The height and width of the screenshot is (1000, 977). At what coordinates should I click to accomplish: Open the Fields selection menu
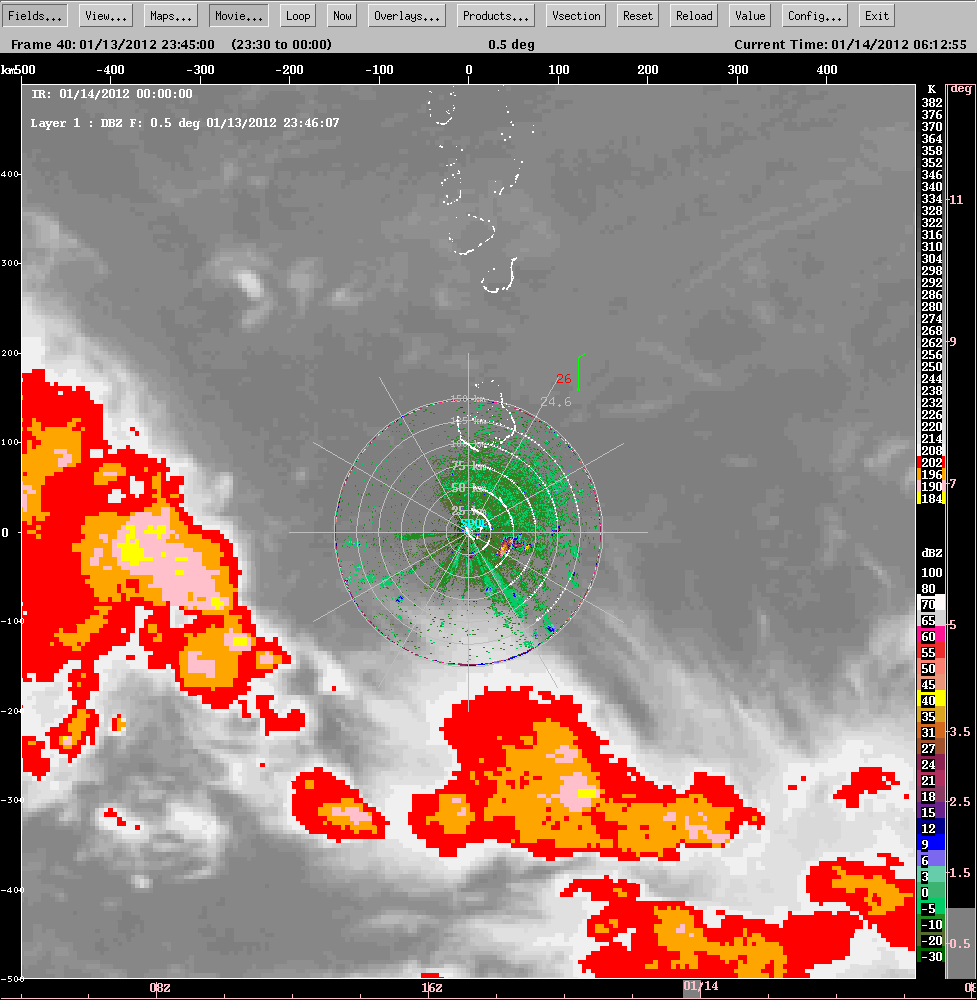[34, 15]
